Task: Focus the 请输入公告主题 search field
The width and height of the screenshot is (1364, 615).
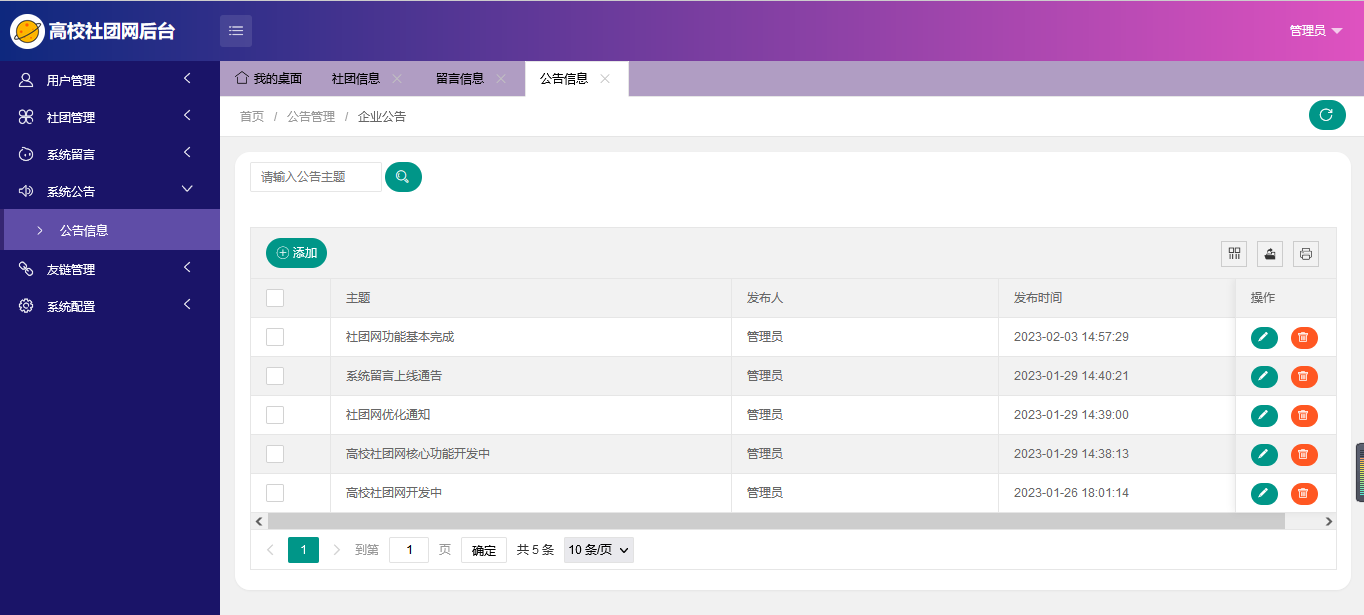Action: pos(316,177)
